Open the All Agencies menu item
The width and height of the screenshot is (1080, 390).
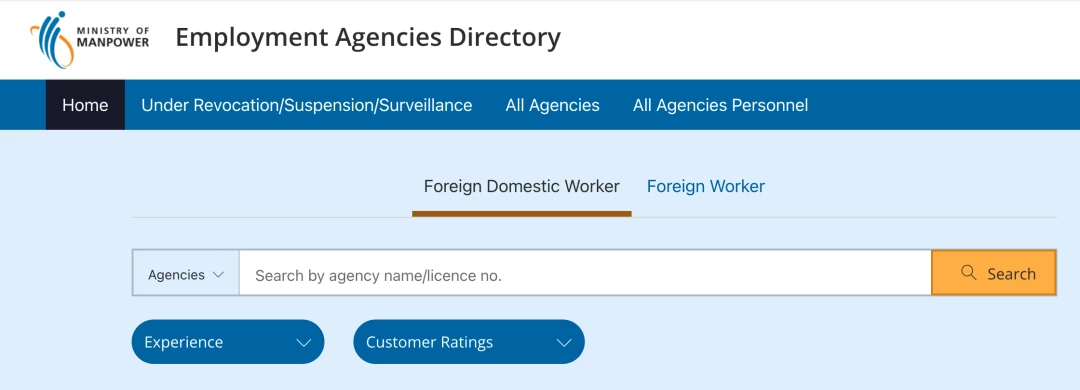(552, 105)
